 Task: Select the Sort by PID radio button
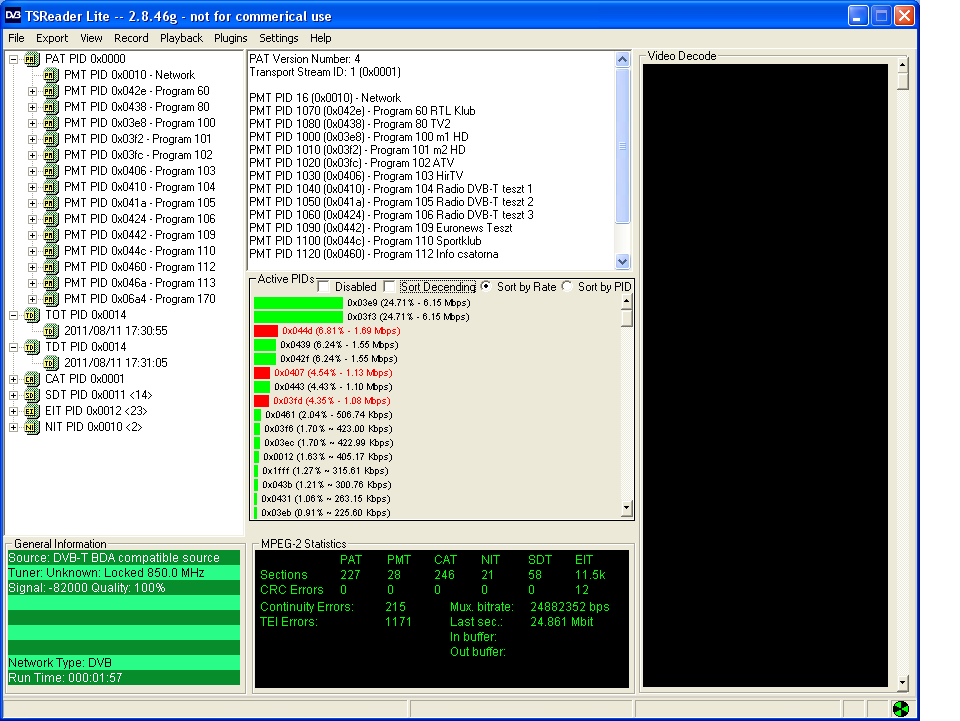(567, 286)
